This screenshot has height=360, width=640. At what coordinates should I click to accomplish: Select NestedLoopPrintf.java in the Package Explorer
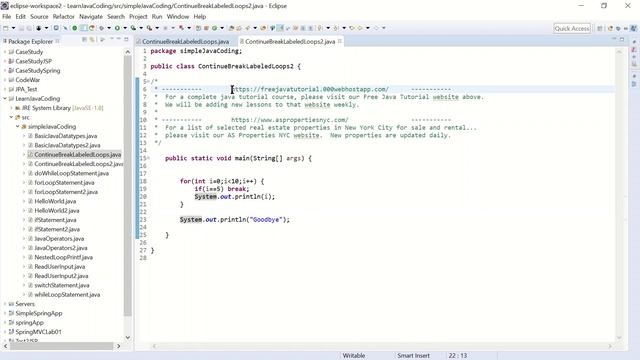tap(63, 257)
